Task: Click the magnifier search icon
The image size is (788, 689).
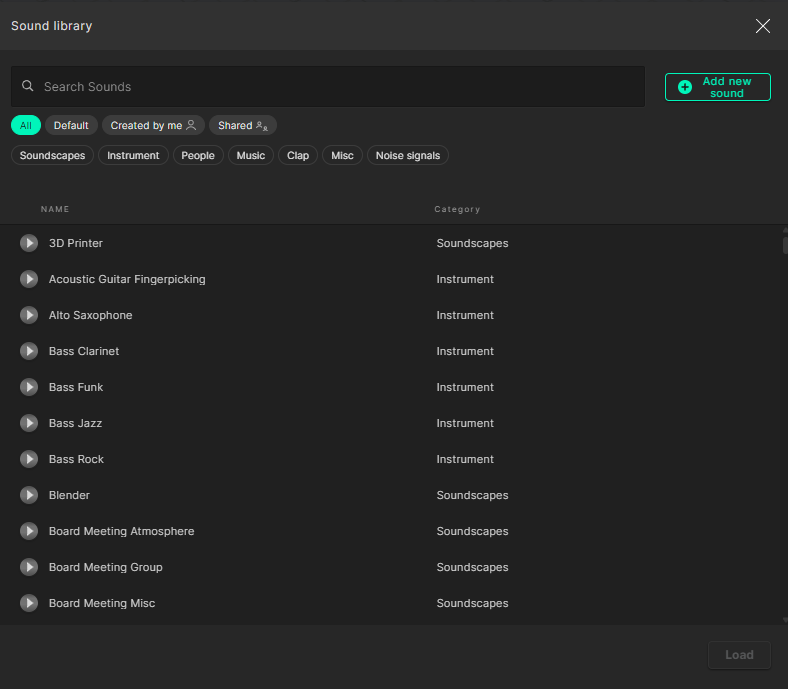Action: pyautogui.click(x=28, y=86)
